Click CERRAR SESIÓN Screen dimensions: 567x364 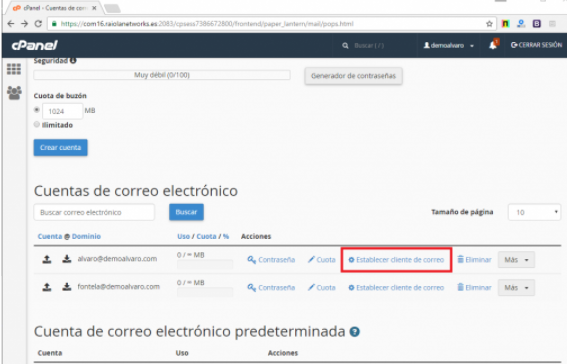[536, 45]
